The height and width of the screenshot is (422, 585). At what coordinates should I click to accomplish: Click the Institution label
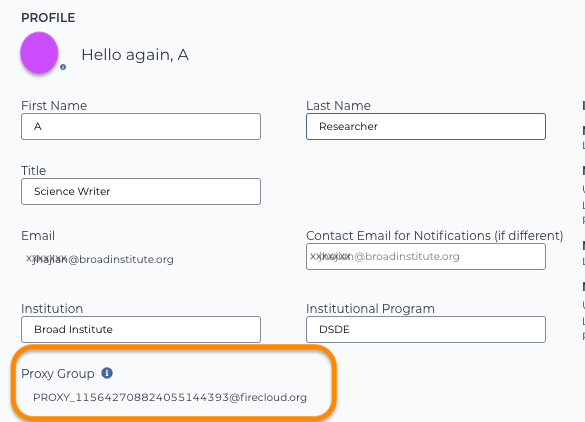coord(52,309)
